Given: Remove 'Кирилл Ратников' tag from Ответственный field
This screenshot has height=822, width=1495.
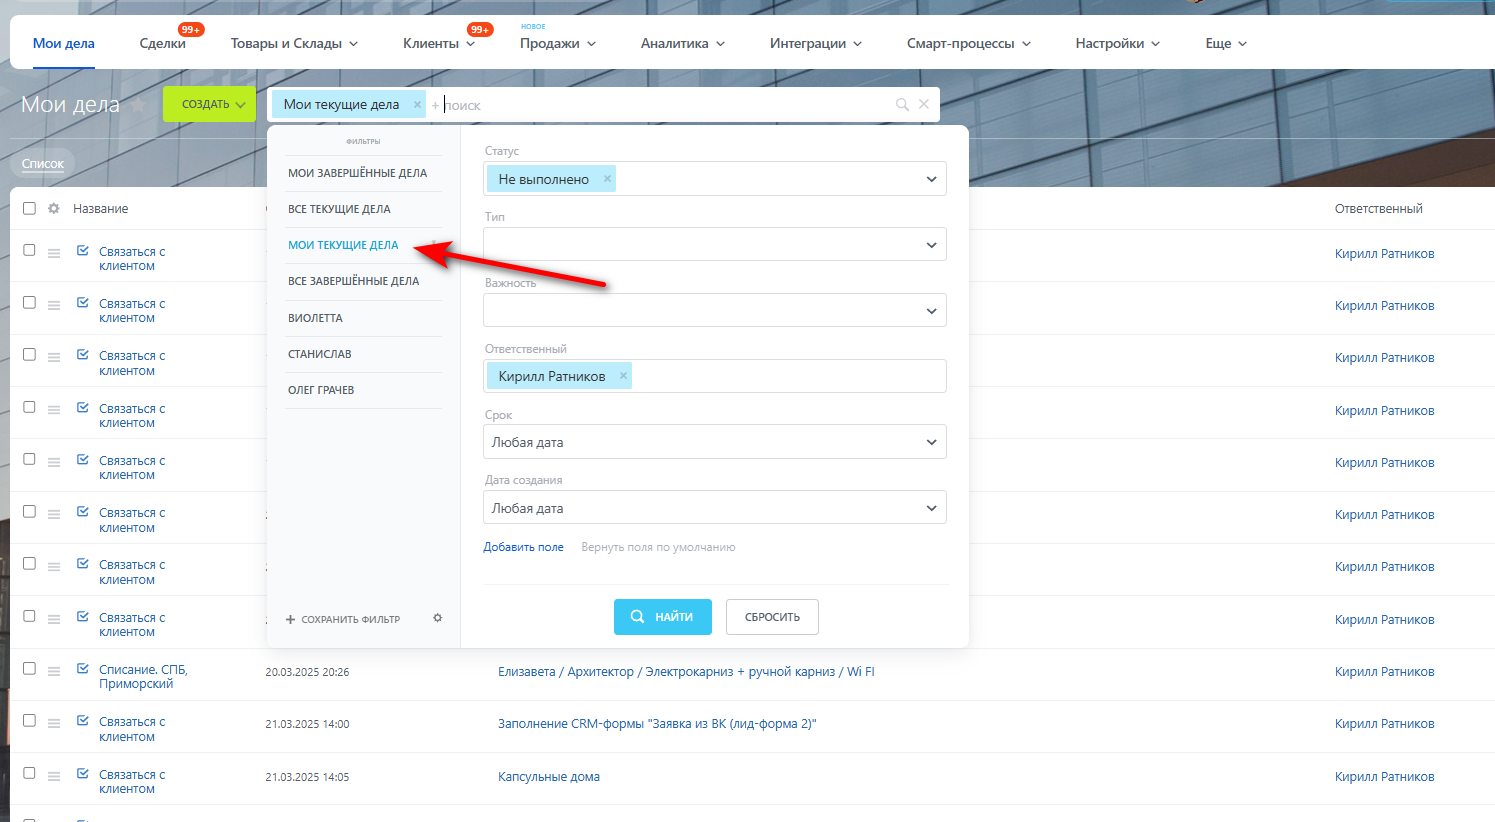Looking at the screenshot, I should [x=623, y=376].
